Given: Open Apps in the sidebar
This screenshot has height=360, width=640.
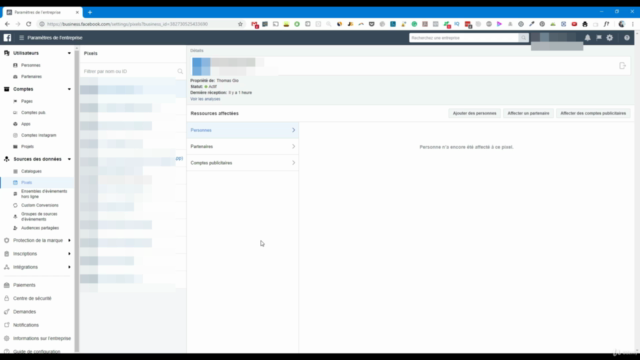Looking at the screenshot, I should (26, 124).
